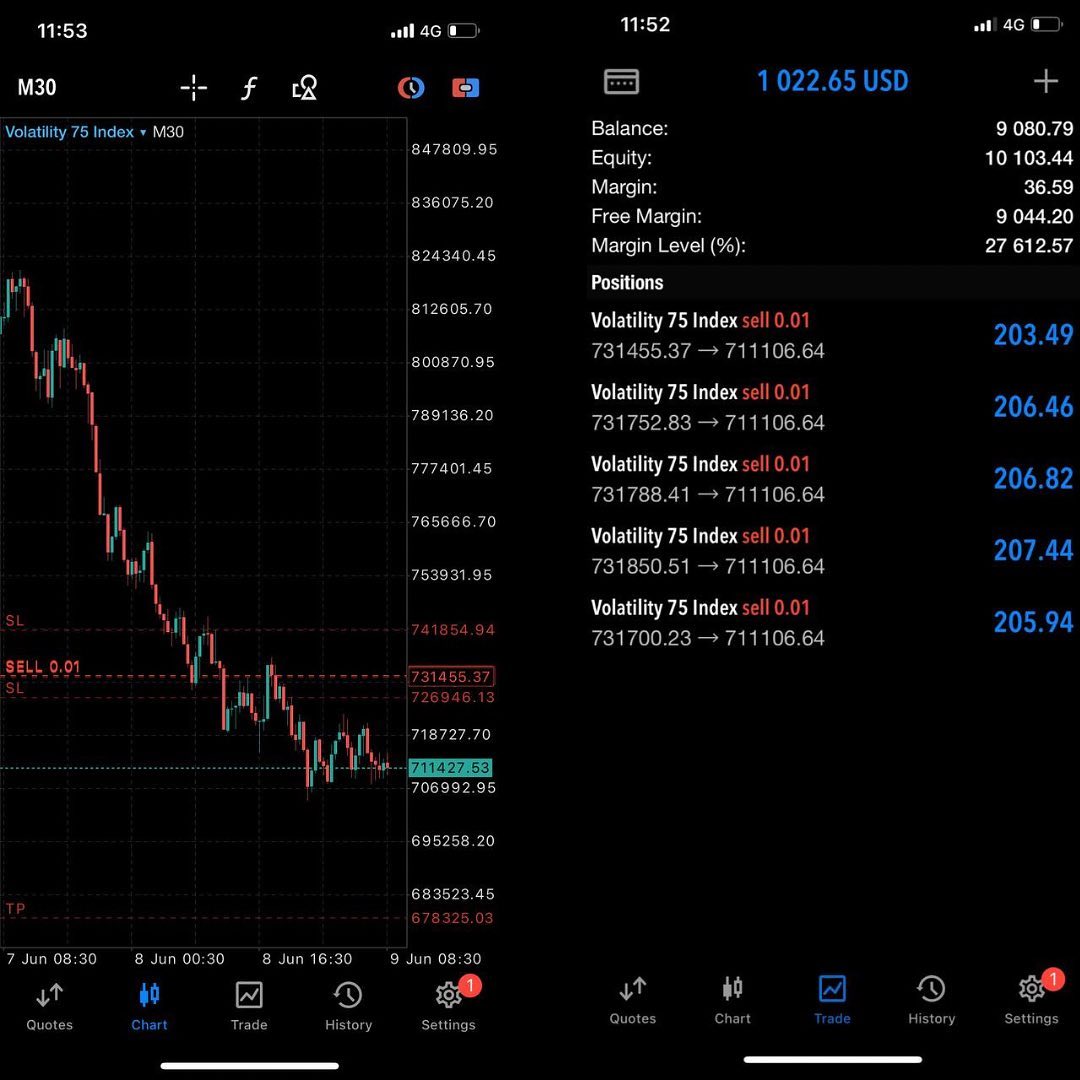Image resolution: width=1080 pixels, height=1080 pixels.
Task: Open the account card icon on Trade screen
Action: click(621, 81)
